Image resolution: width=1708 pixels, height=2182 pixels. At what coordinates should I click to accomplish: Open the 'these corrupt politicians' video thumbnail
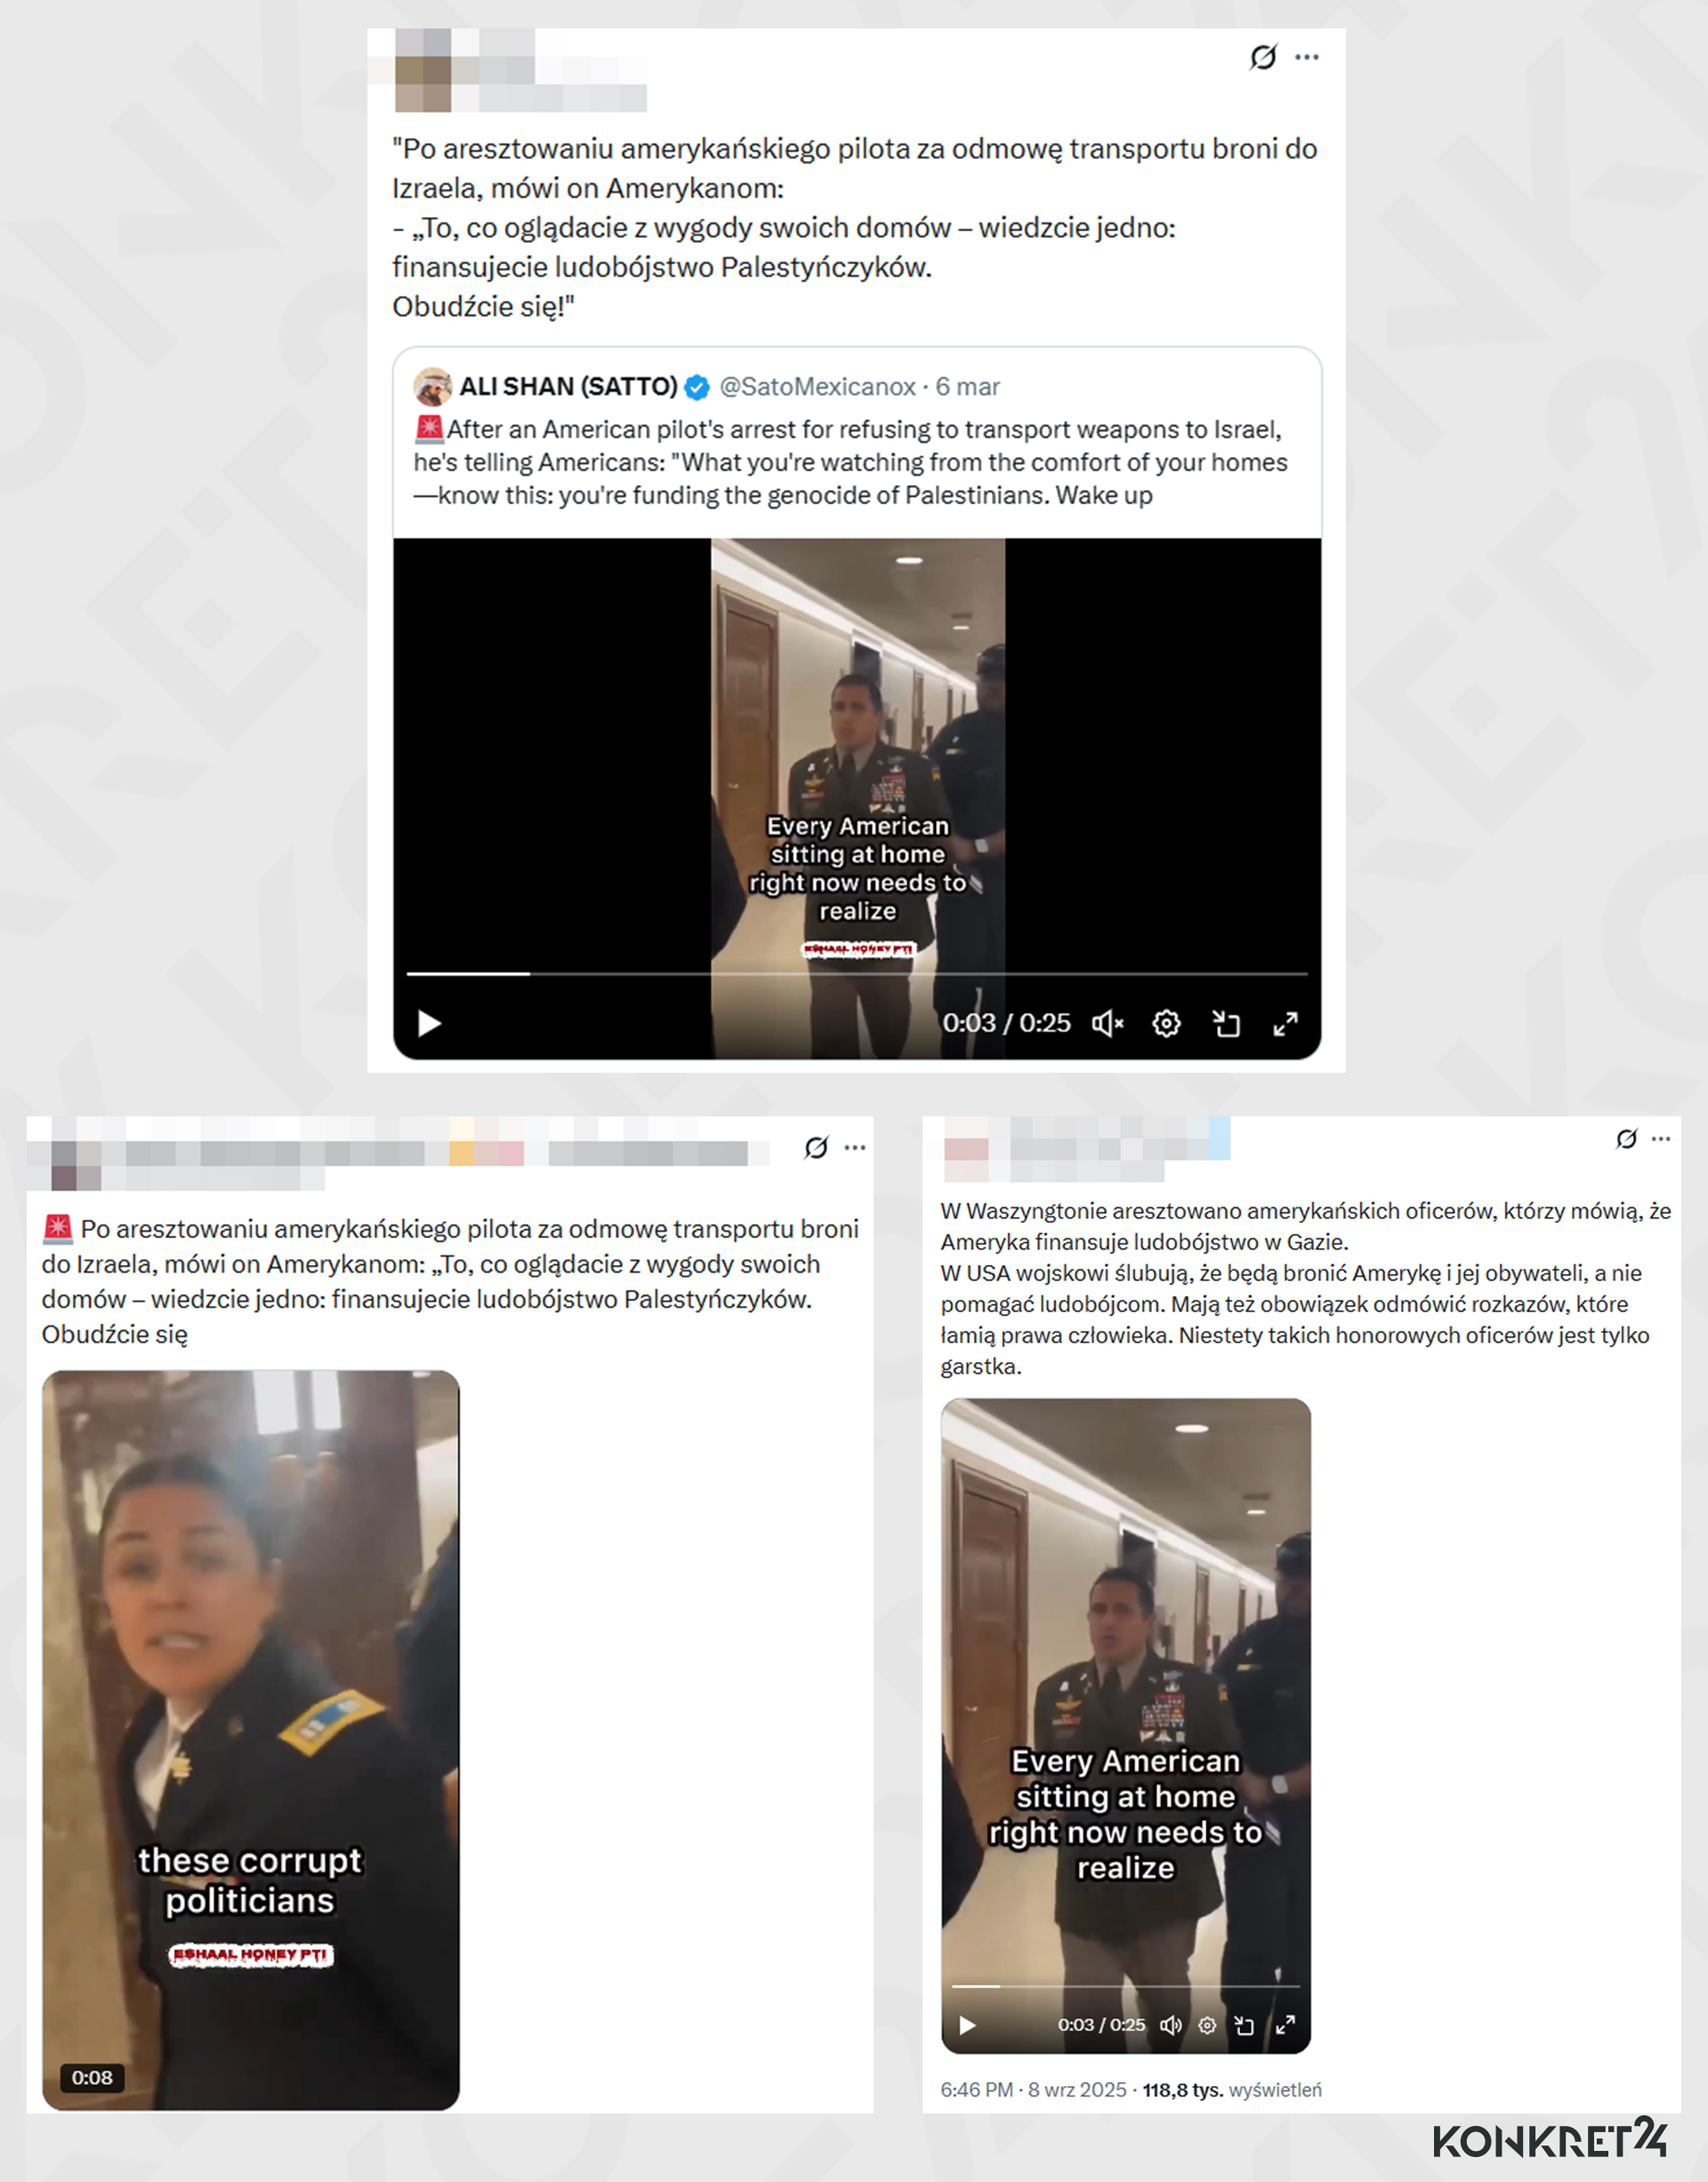click(251, 1740)
